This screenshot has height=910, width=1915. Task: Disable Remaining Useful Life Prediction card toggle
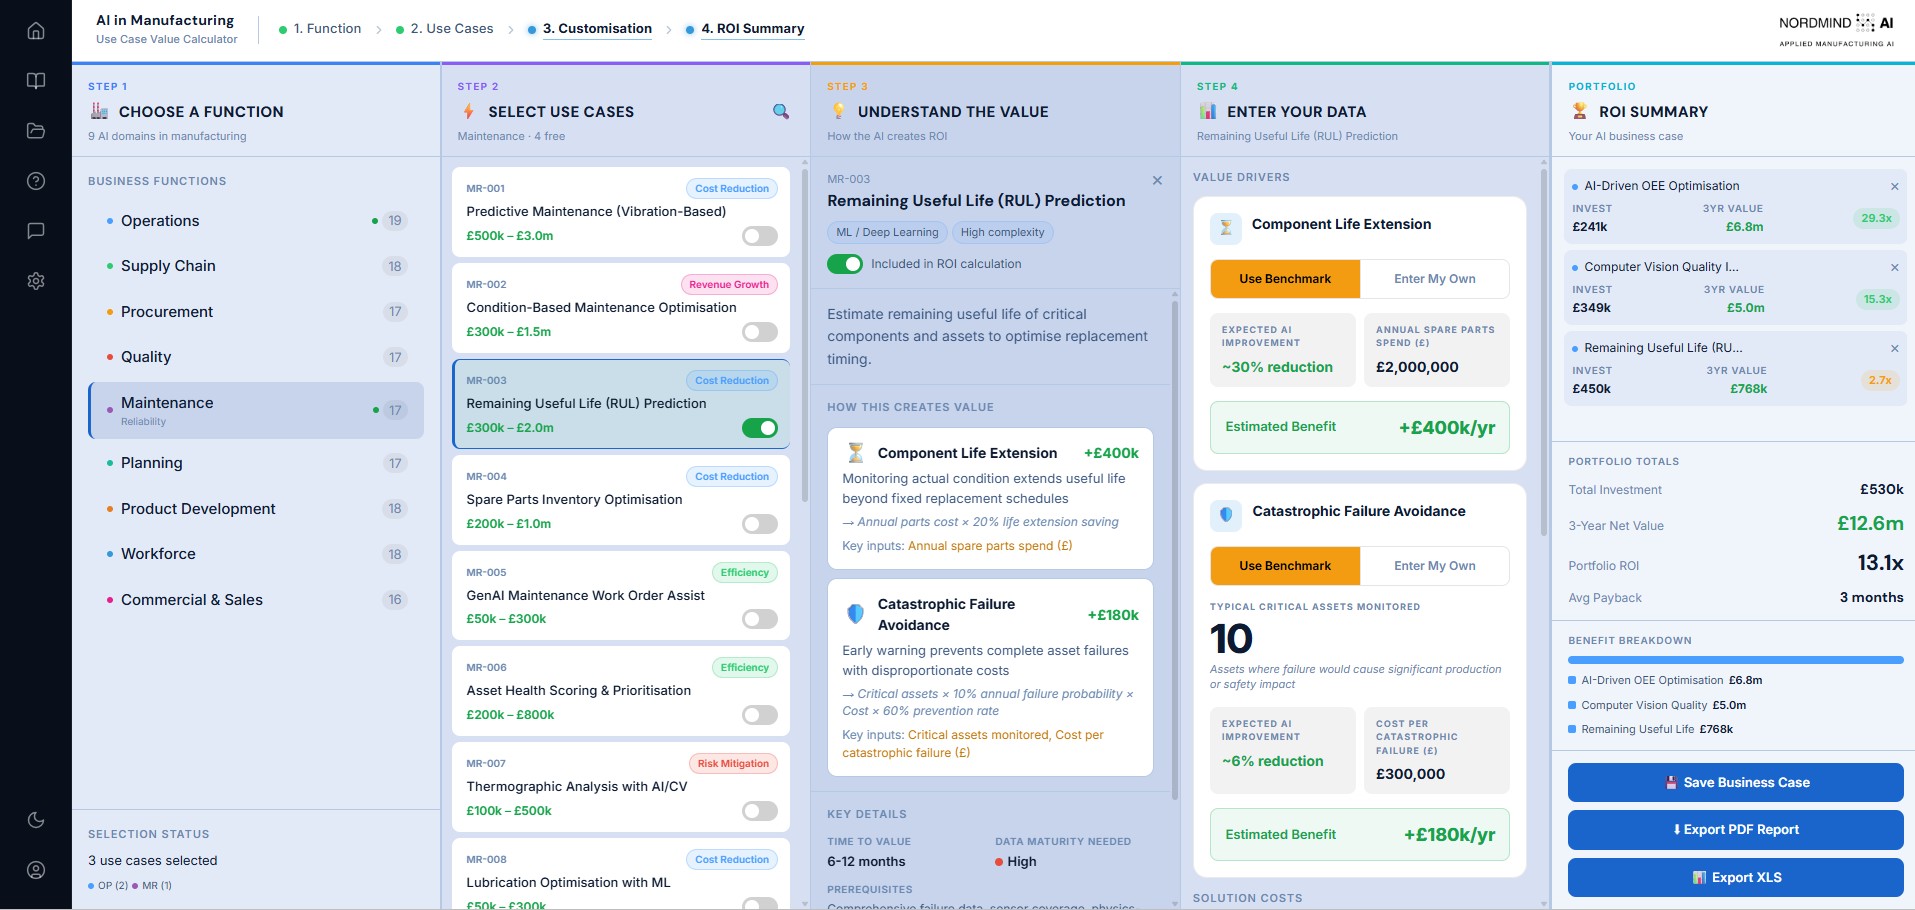tap(760, 428)
